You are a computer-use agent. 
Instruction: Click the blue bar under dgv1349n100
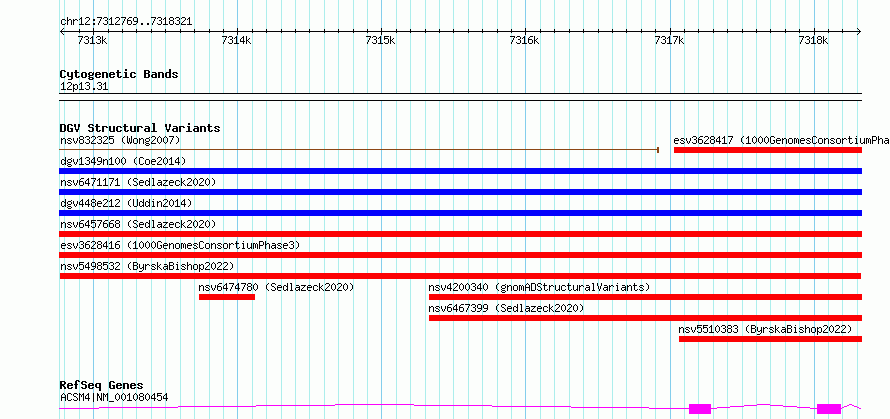461,171
